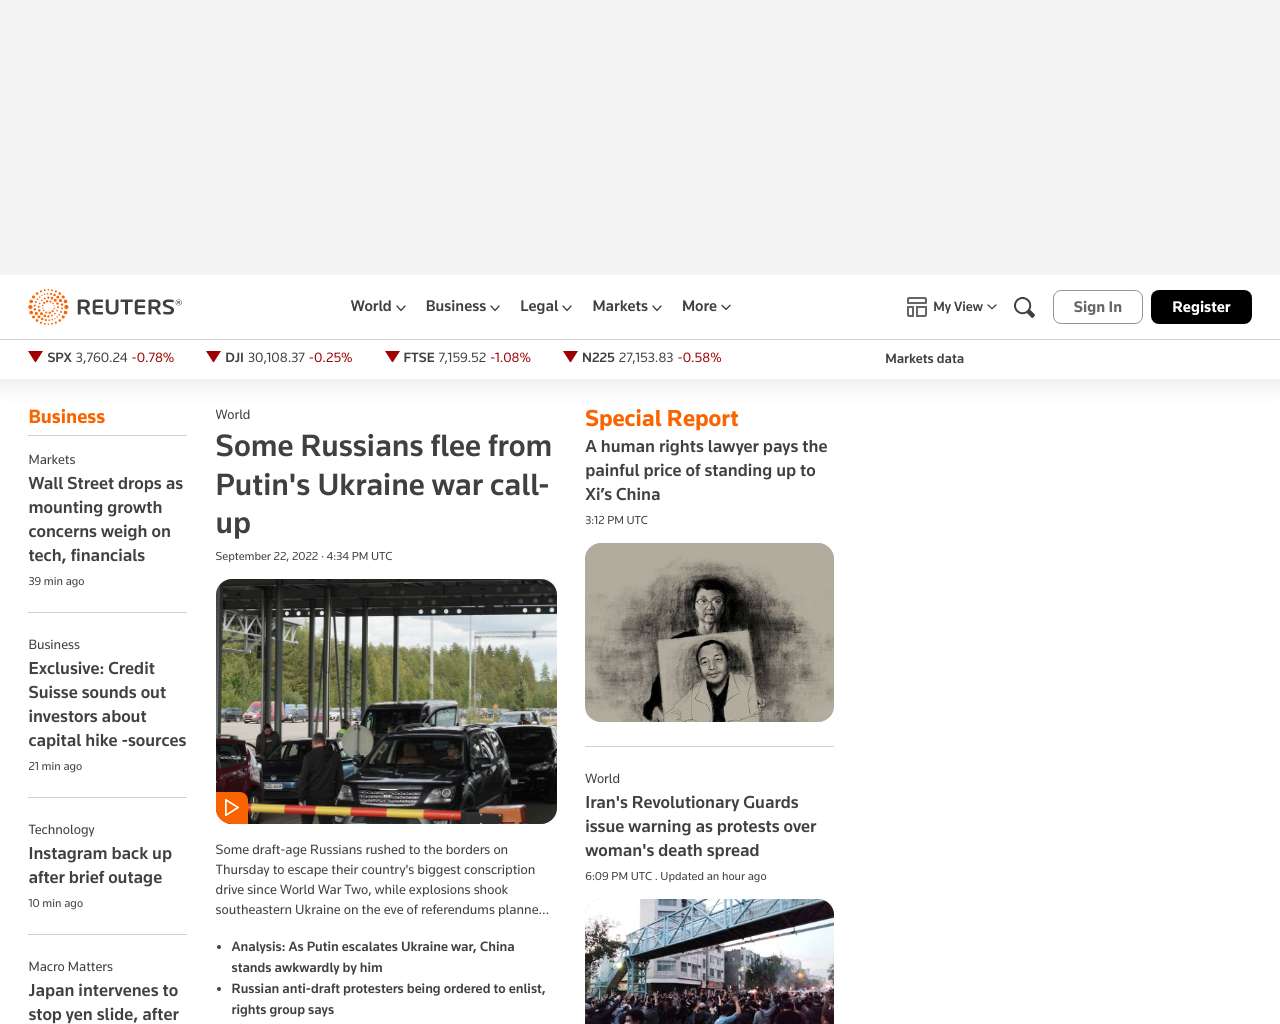
Task: Click the Macro Matters category label
Action: click(x=70, y=966)
